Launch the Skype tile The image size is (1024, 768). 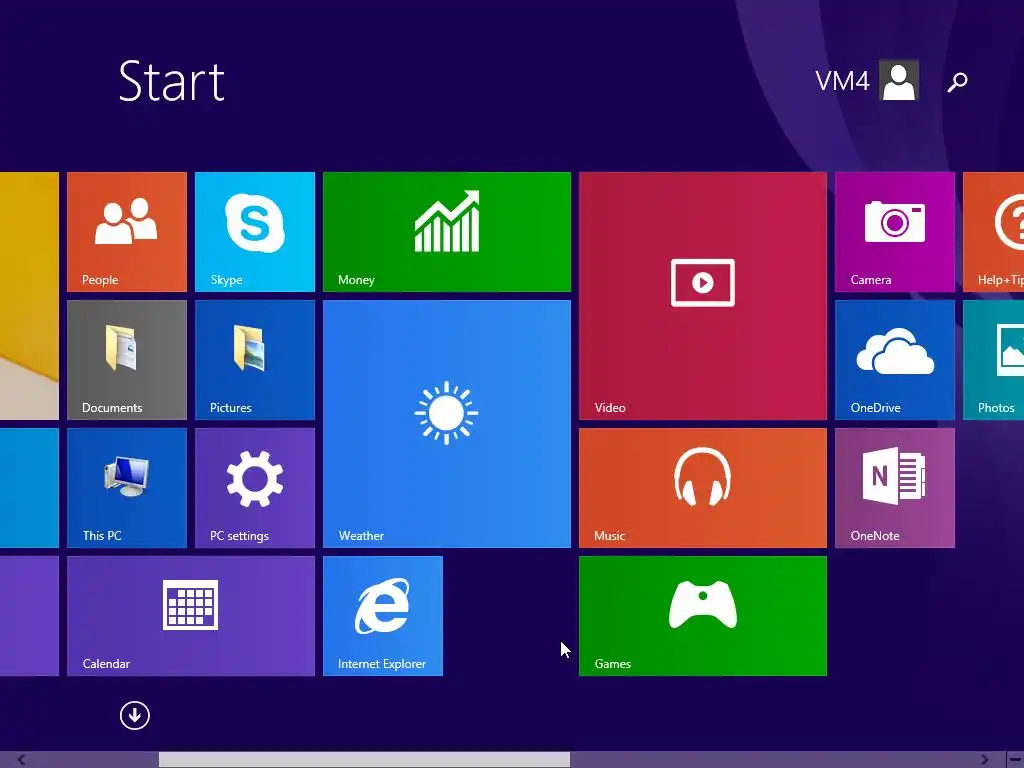tap(255, 232)
